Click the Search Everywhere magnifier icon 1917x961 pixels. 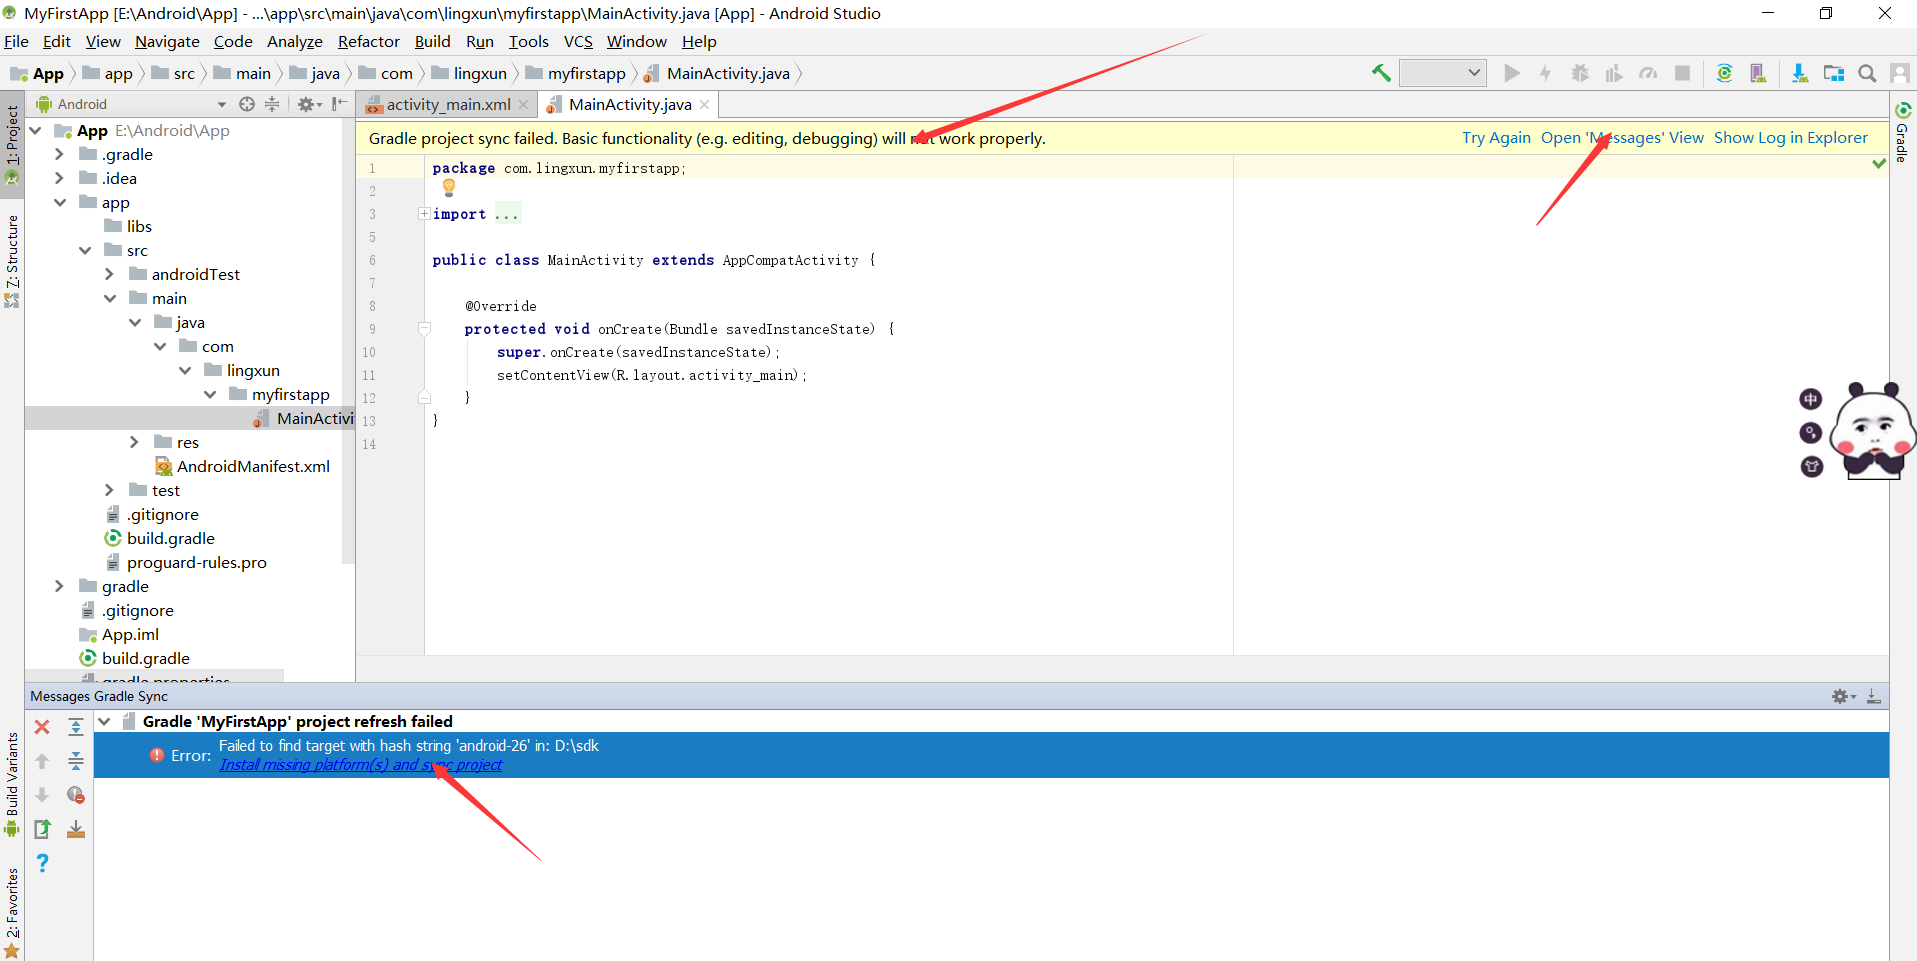click(x=1867, y=73)
